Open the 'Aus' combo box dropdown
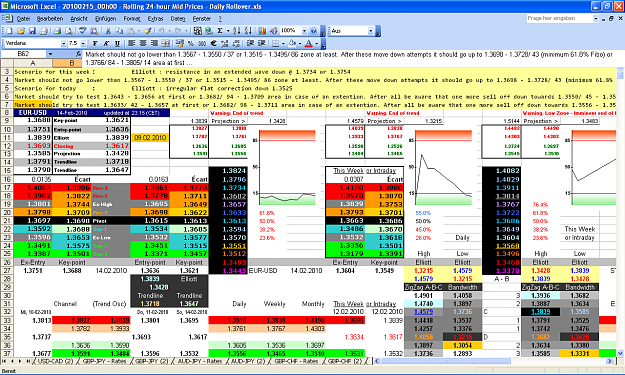 370,31
